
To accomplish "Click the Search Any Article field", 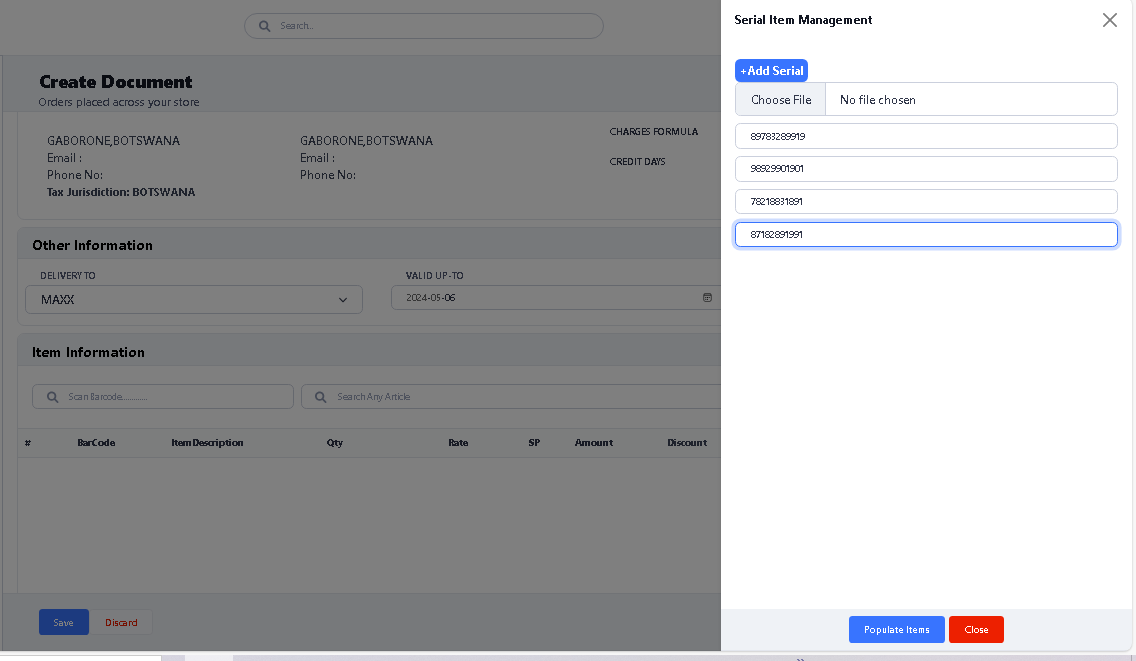I will coord(520,397).
